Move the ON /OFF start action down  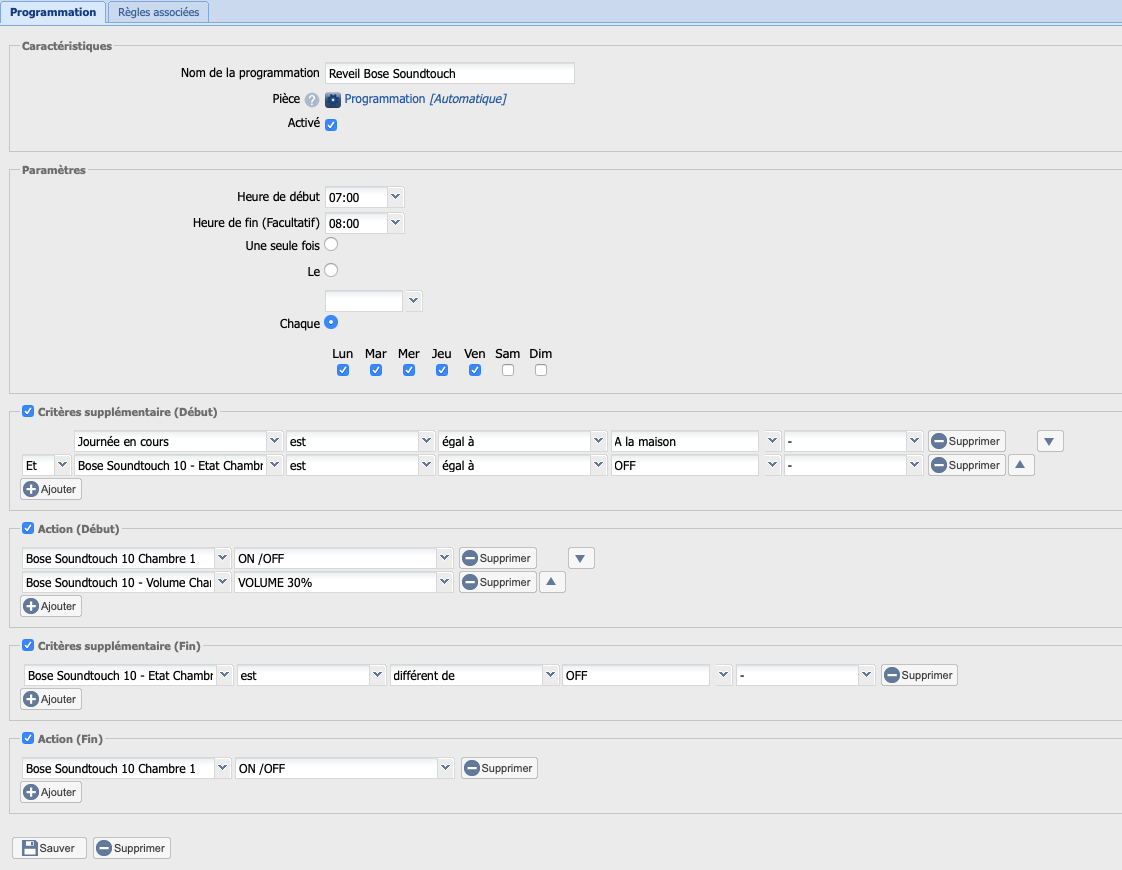coord(581,558)
